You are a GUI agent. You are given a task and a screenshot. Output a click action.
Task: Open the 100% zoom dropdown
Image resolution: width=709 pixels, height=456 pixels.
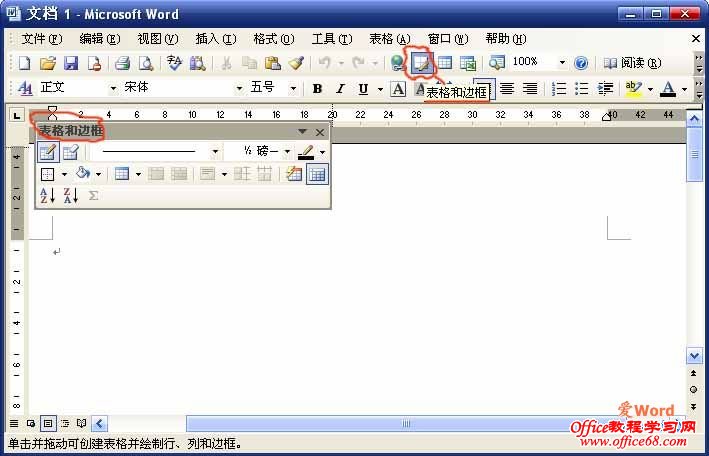tap(562, 62)
